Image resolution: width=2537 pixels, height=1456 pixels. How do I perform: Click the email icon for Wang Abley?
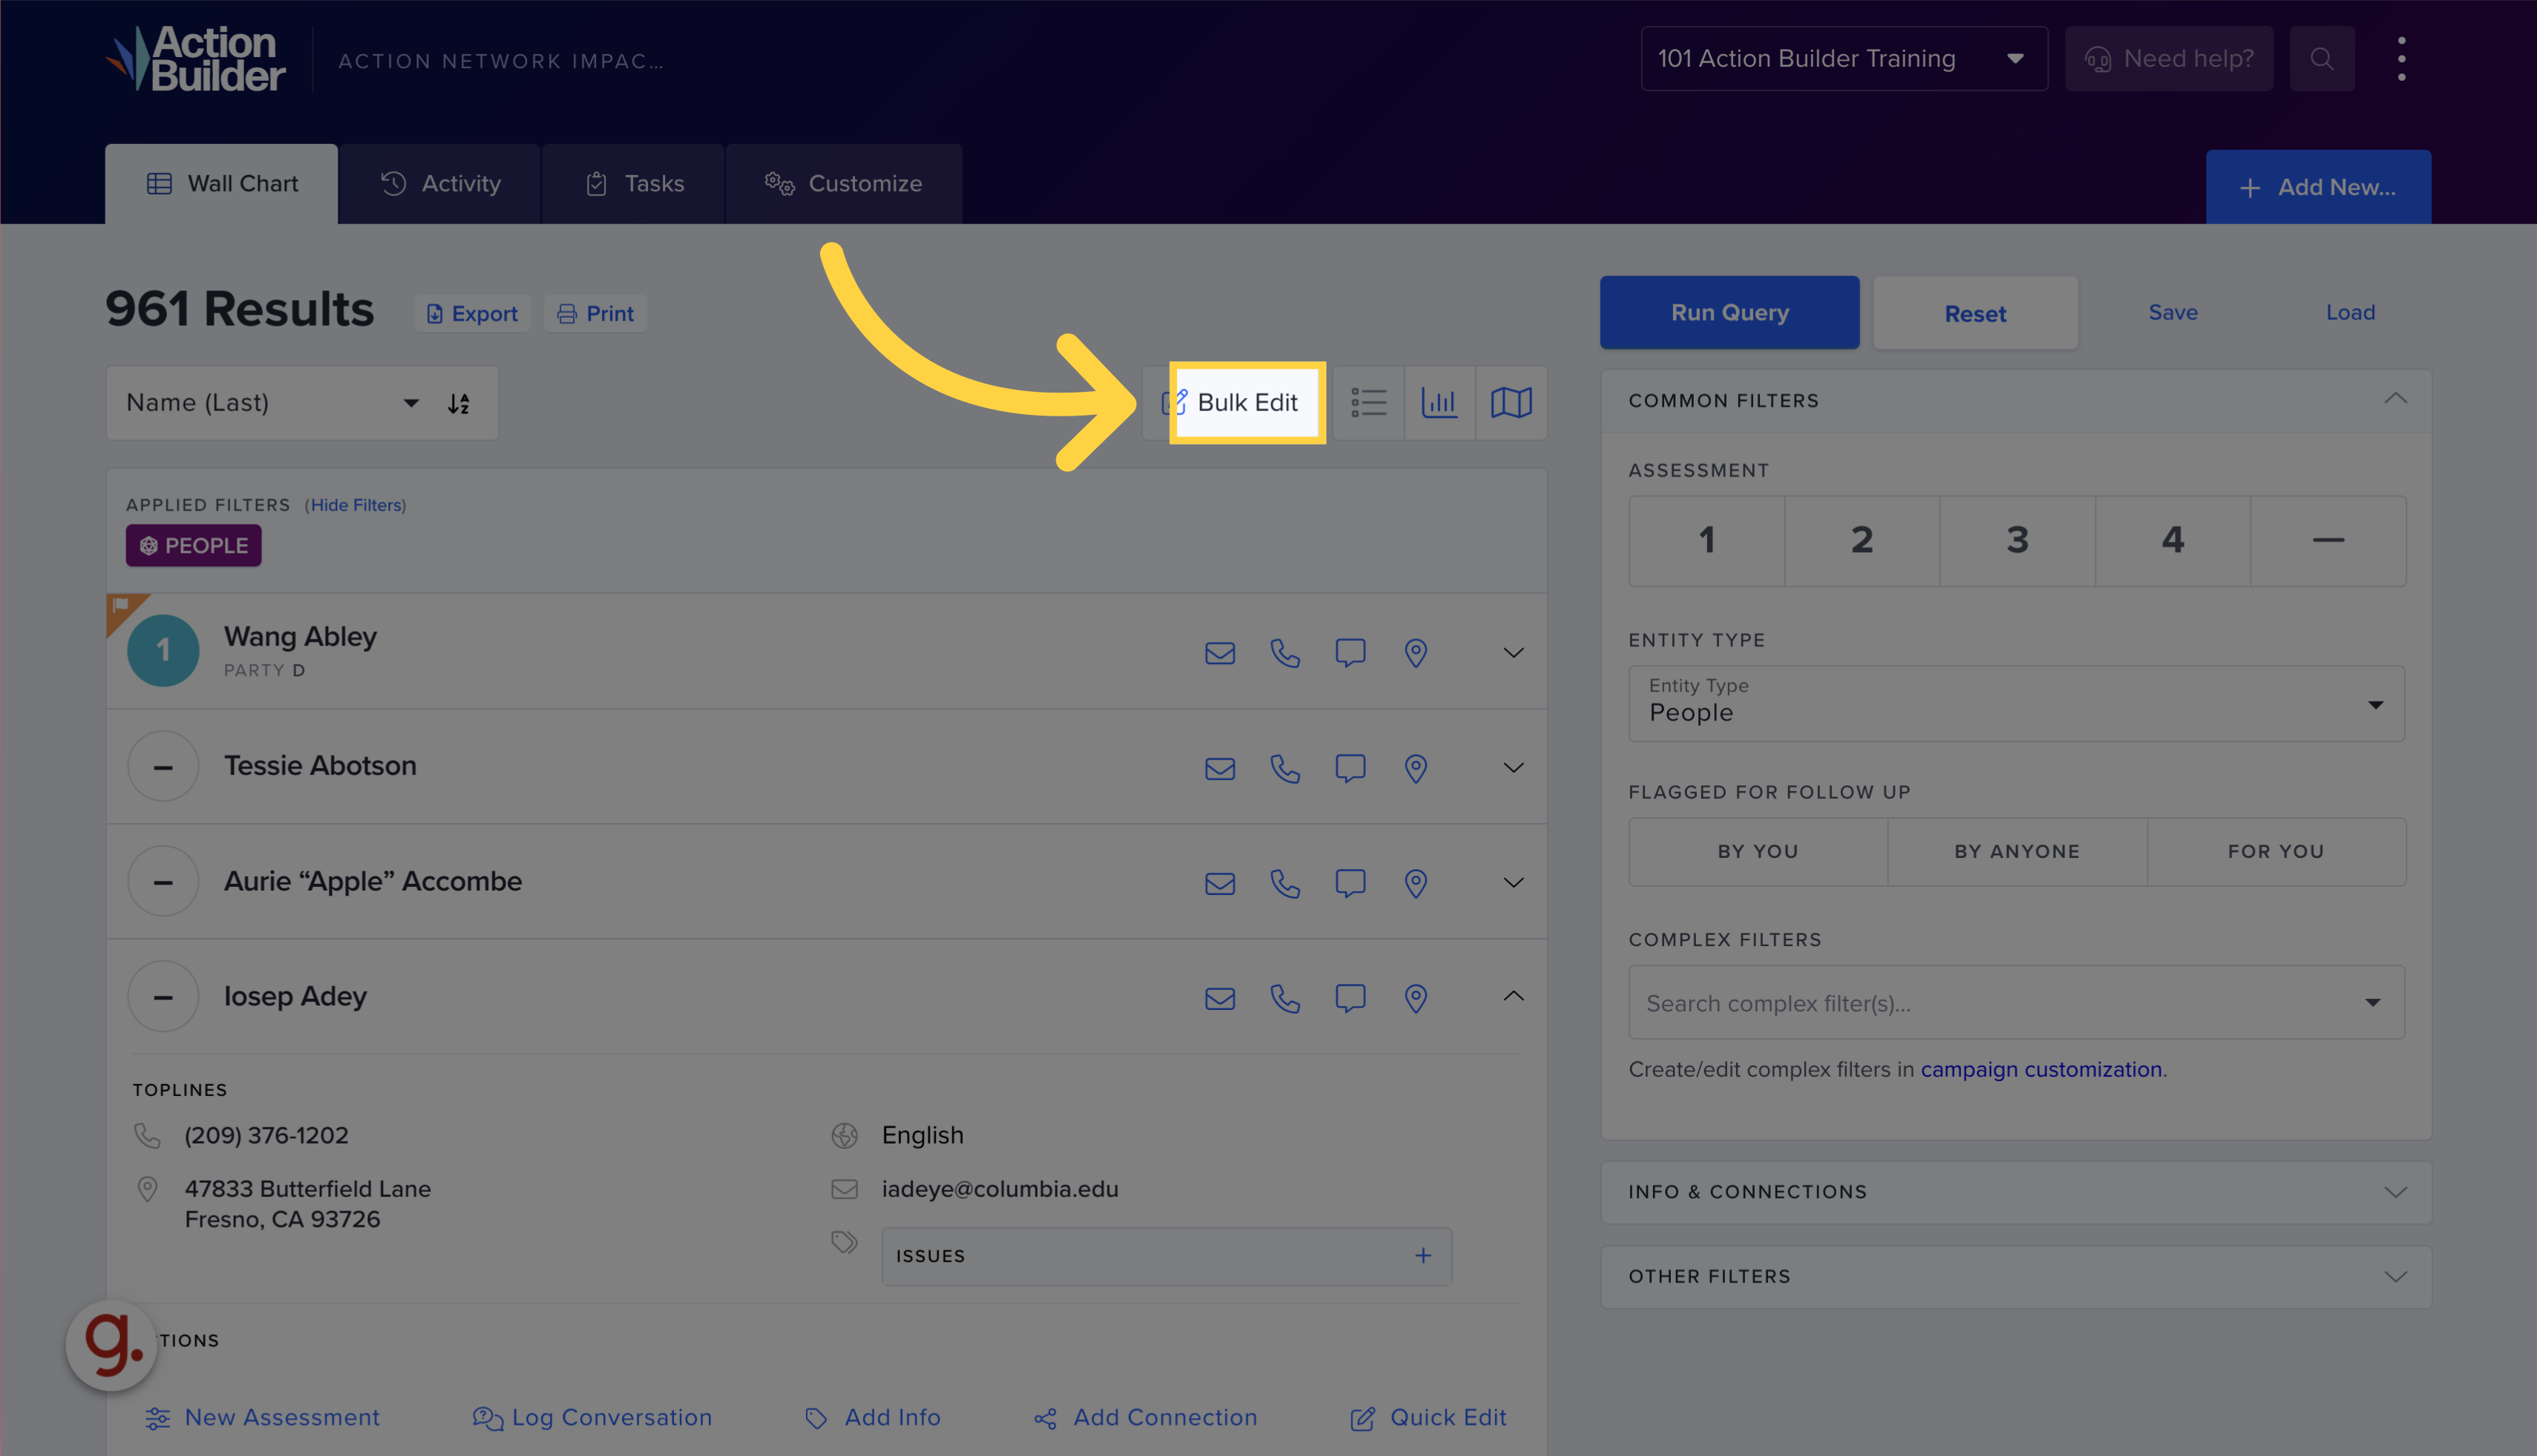coord(1219,653)
